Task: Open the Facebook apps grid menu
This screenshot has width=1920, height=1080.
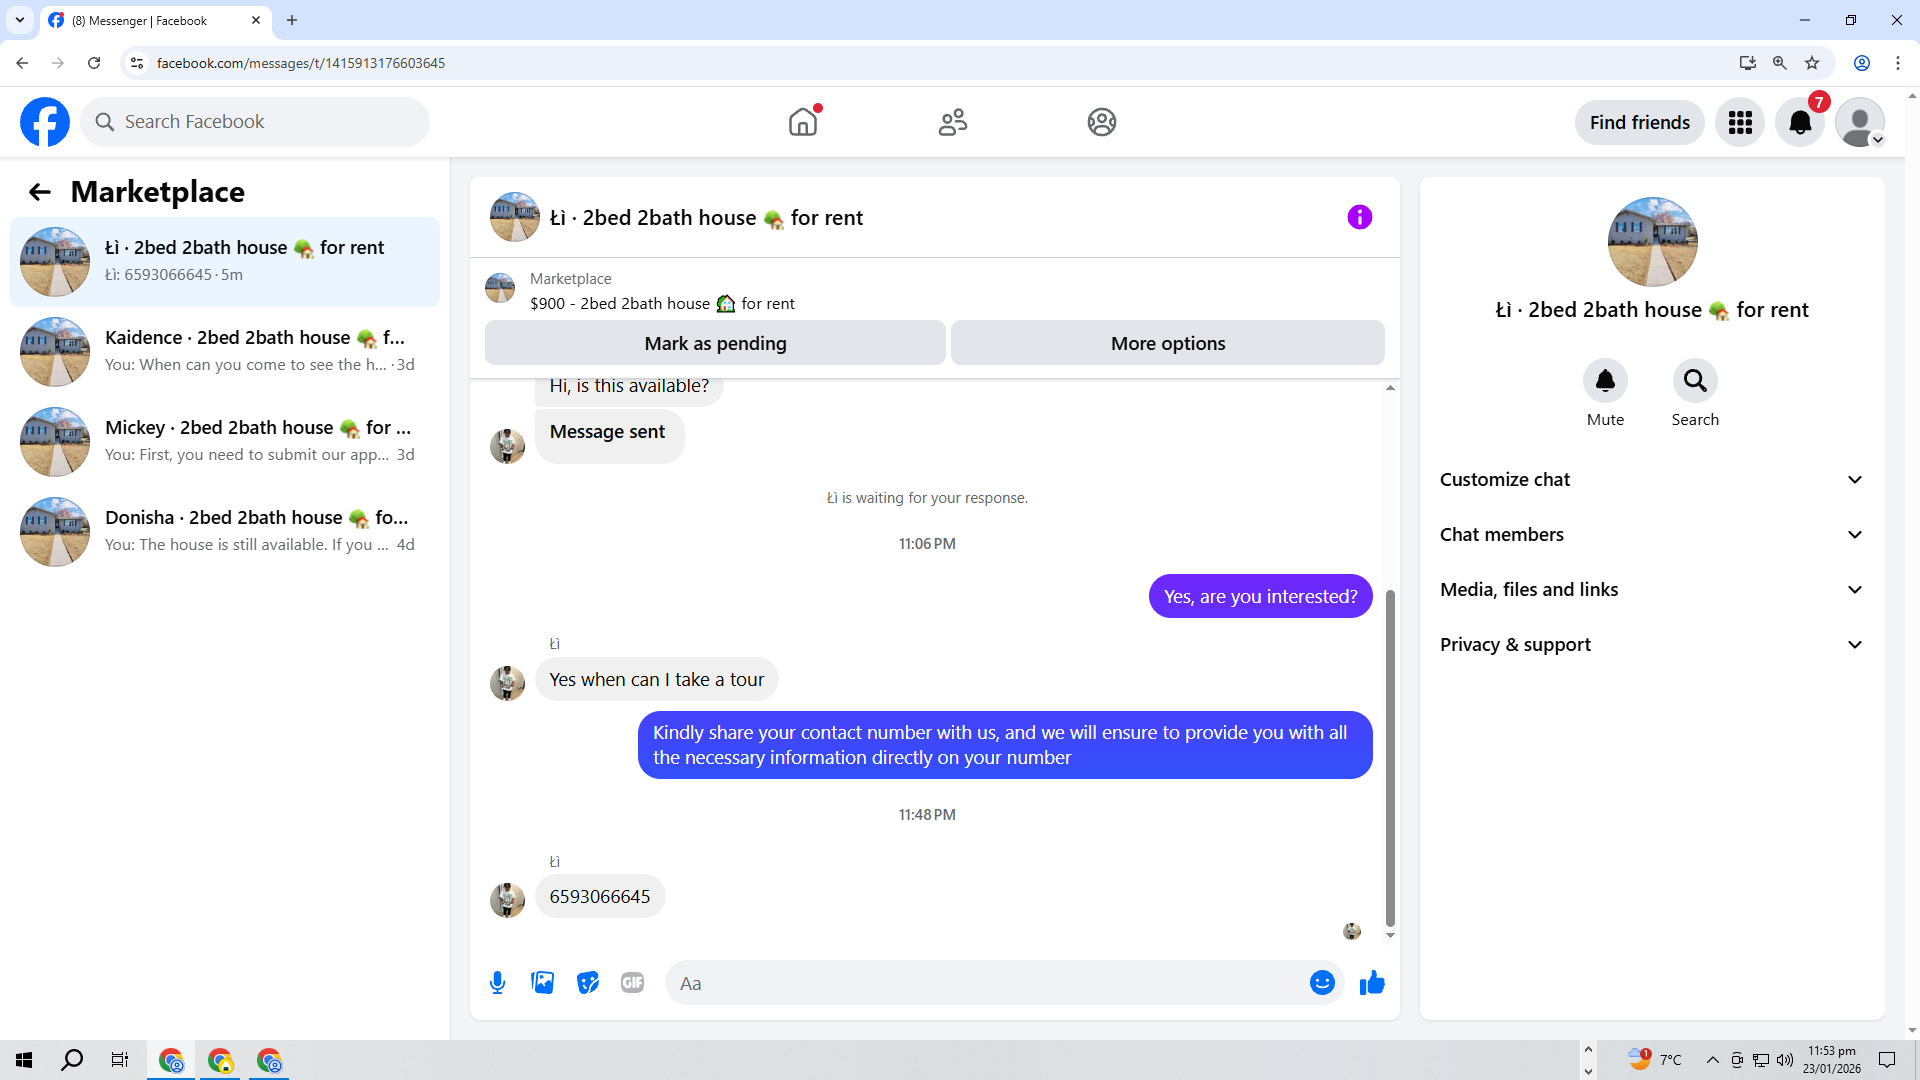Action: pyautogui.click(x=1740, y=122)
